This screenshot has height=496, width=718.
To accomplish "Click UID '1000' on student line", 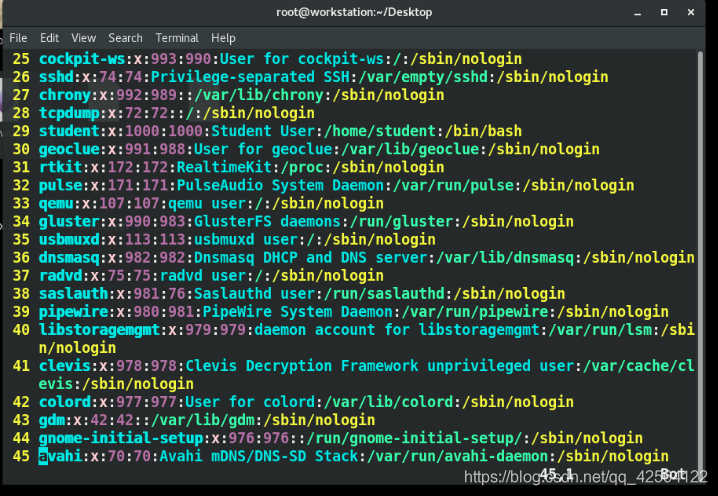I will point(142,131).
